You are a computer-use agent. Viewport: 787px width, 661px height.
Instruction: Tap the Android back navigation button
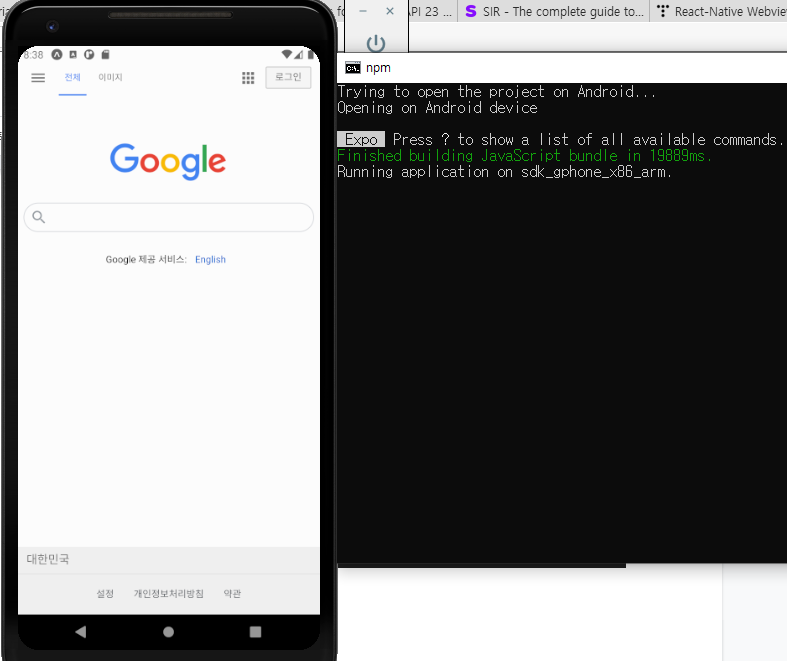point(81,631)
